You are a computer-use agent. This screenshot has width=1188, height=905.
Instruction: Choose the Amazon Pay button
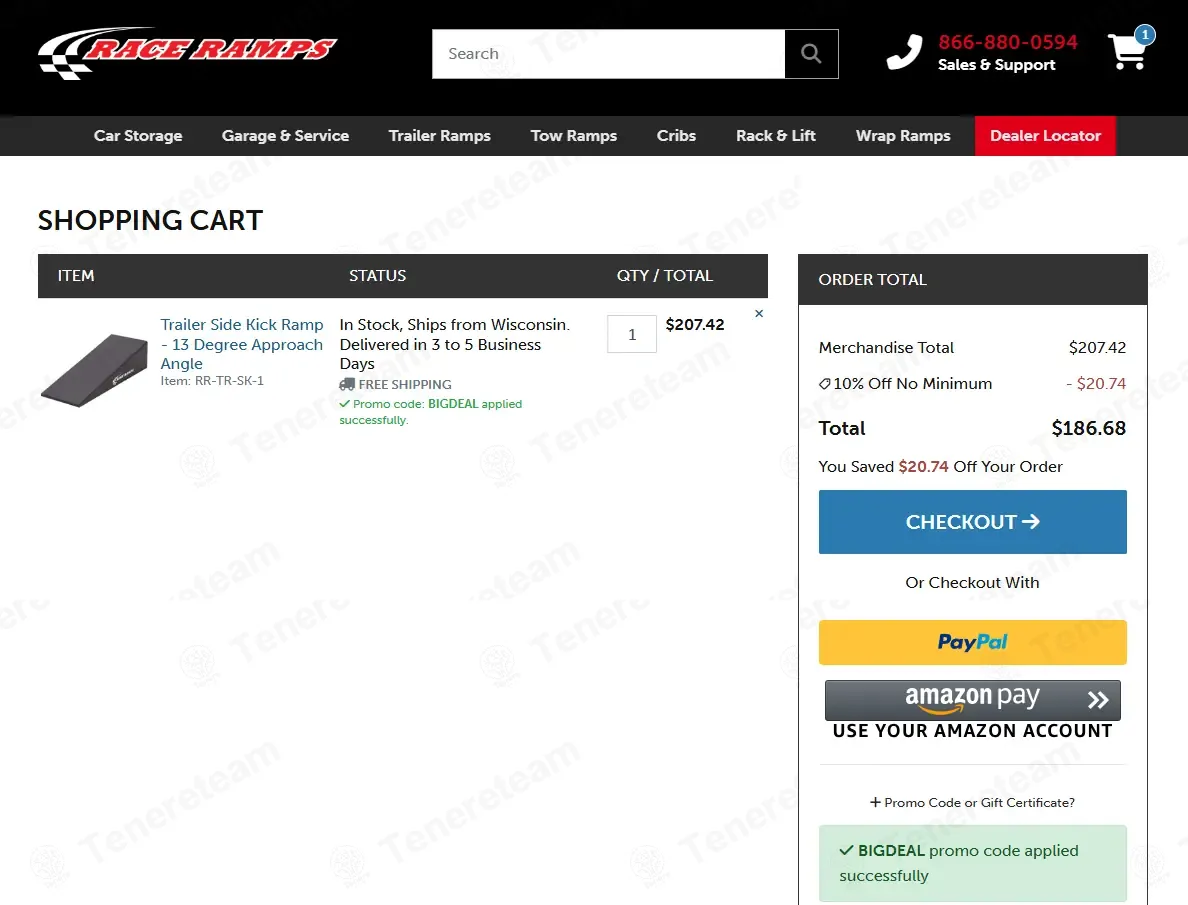click(x=972, y=700)
